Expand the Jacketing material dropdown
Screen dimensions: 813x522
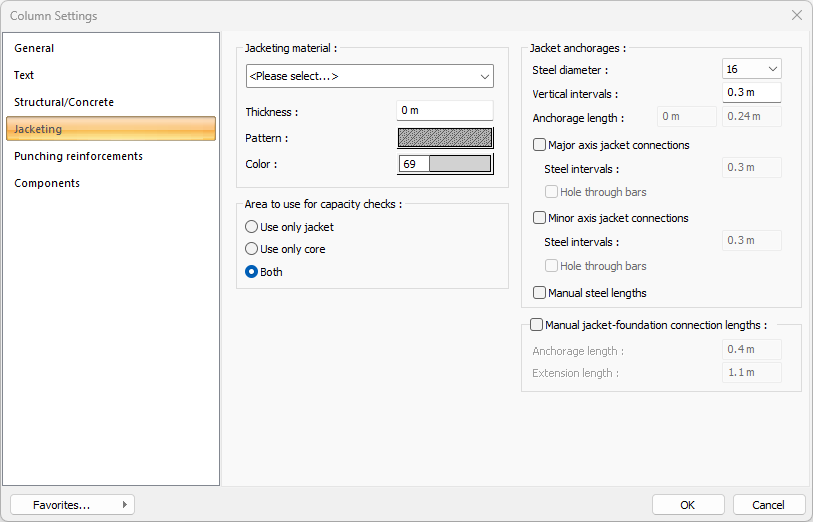tap(369, 76)
